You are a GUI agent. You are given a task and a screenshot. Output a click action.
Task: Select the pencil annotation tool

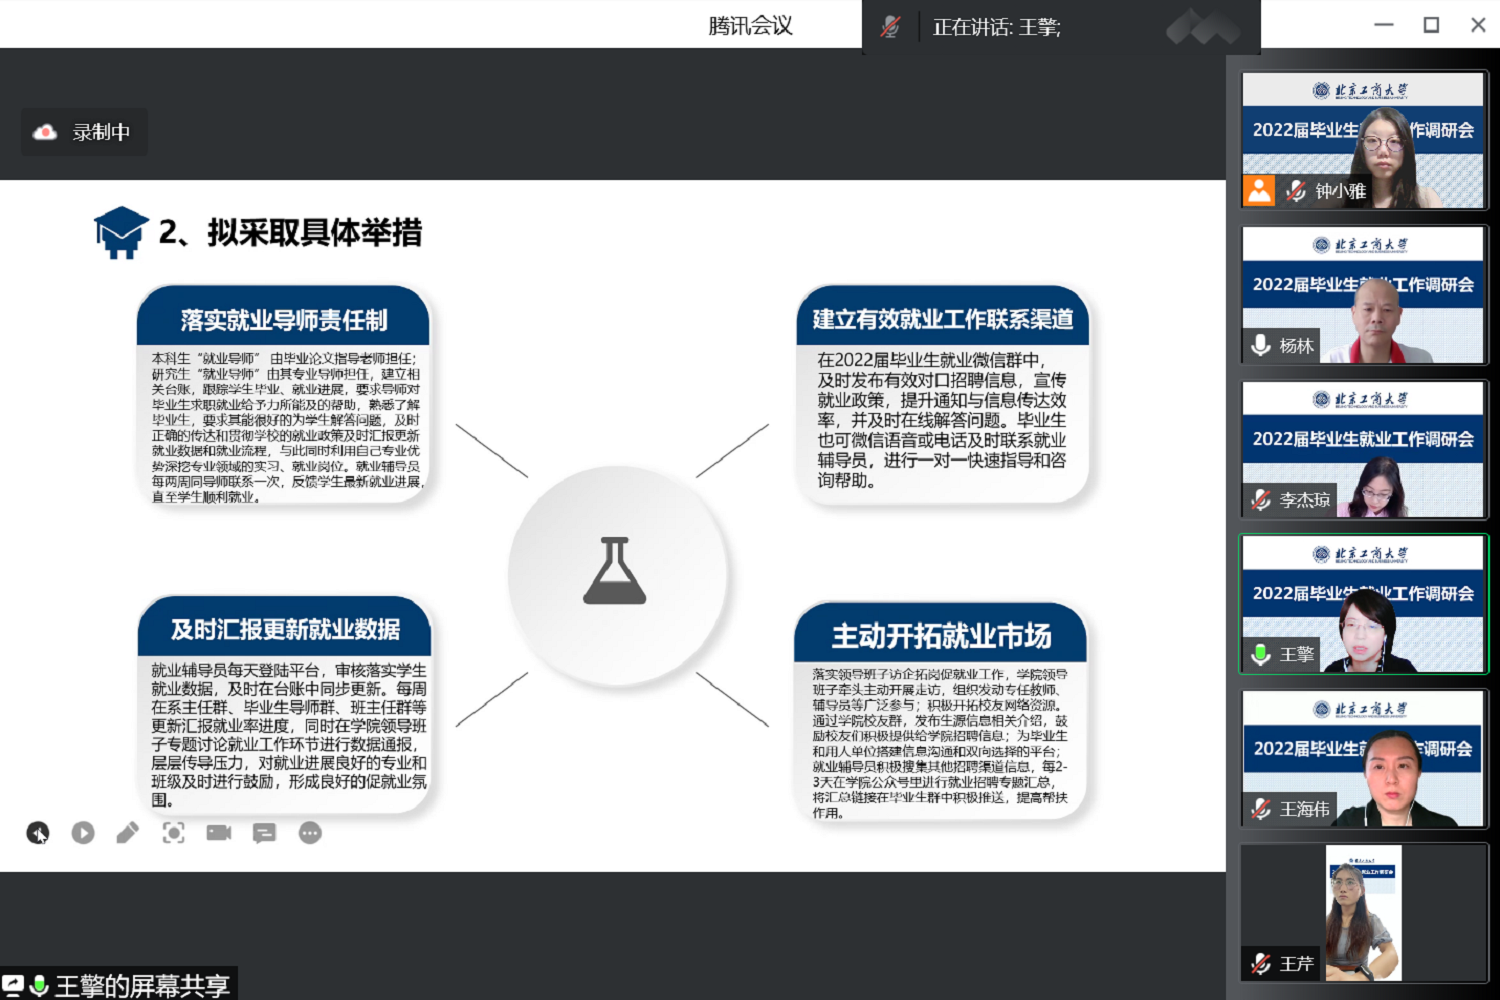[x=128, y=833]
